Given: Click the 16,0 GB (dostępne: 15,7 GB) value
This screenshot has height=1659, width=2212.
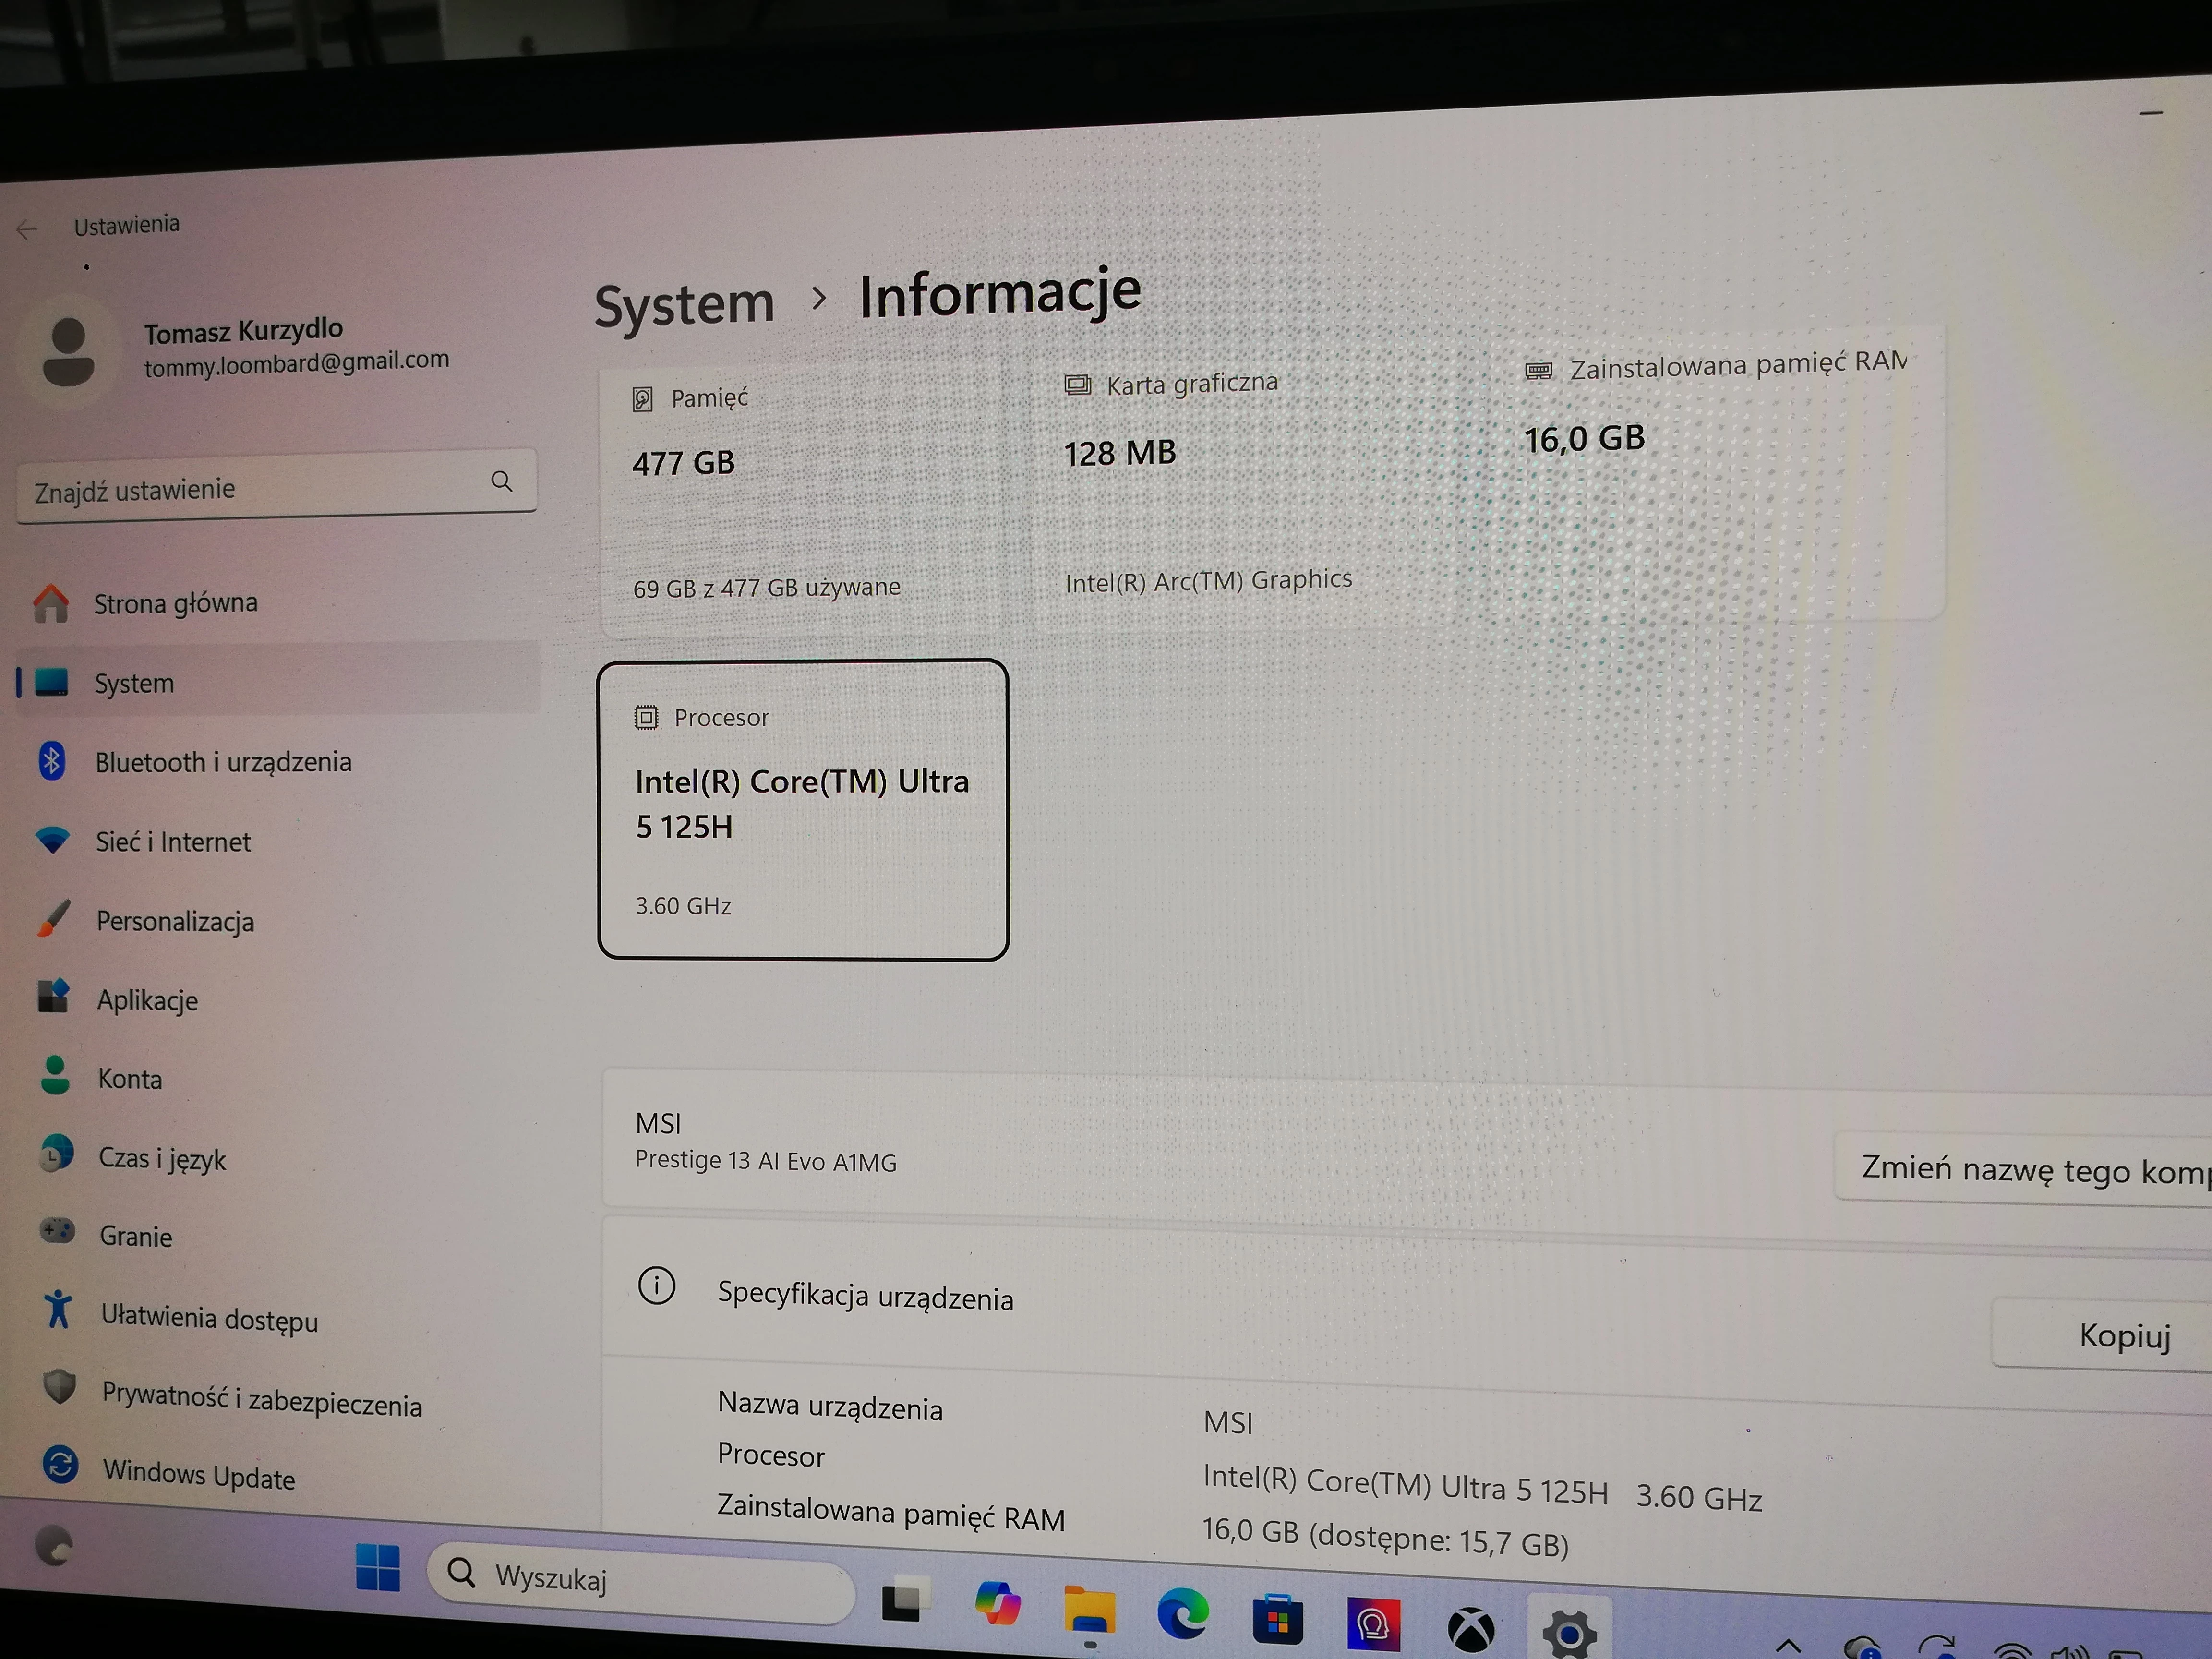Looking at the screenshot, I should (x=1385, y=1537).
